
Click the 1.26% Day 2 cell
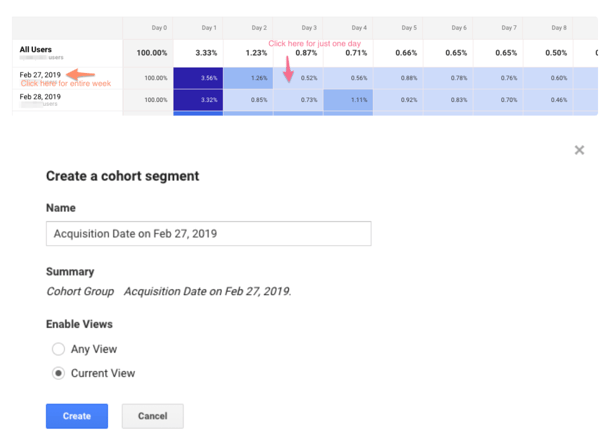point(248,78)
